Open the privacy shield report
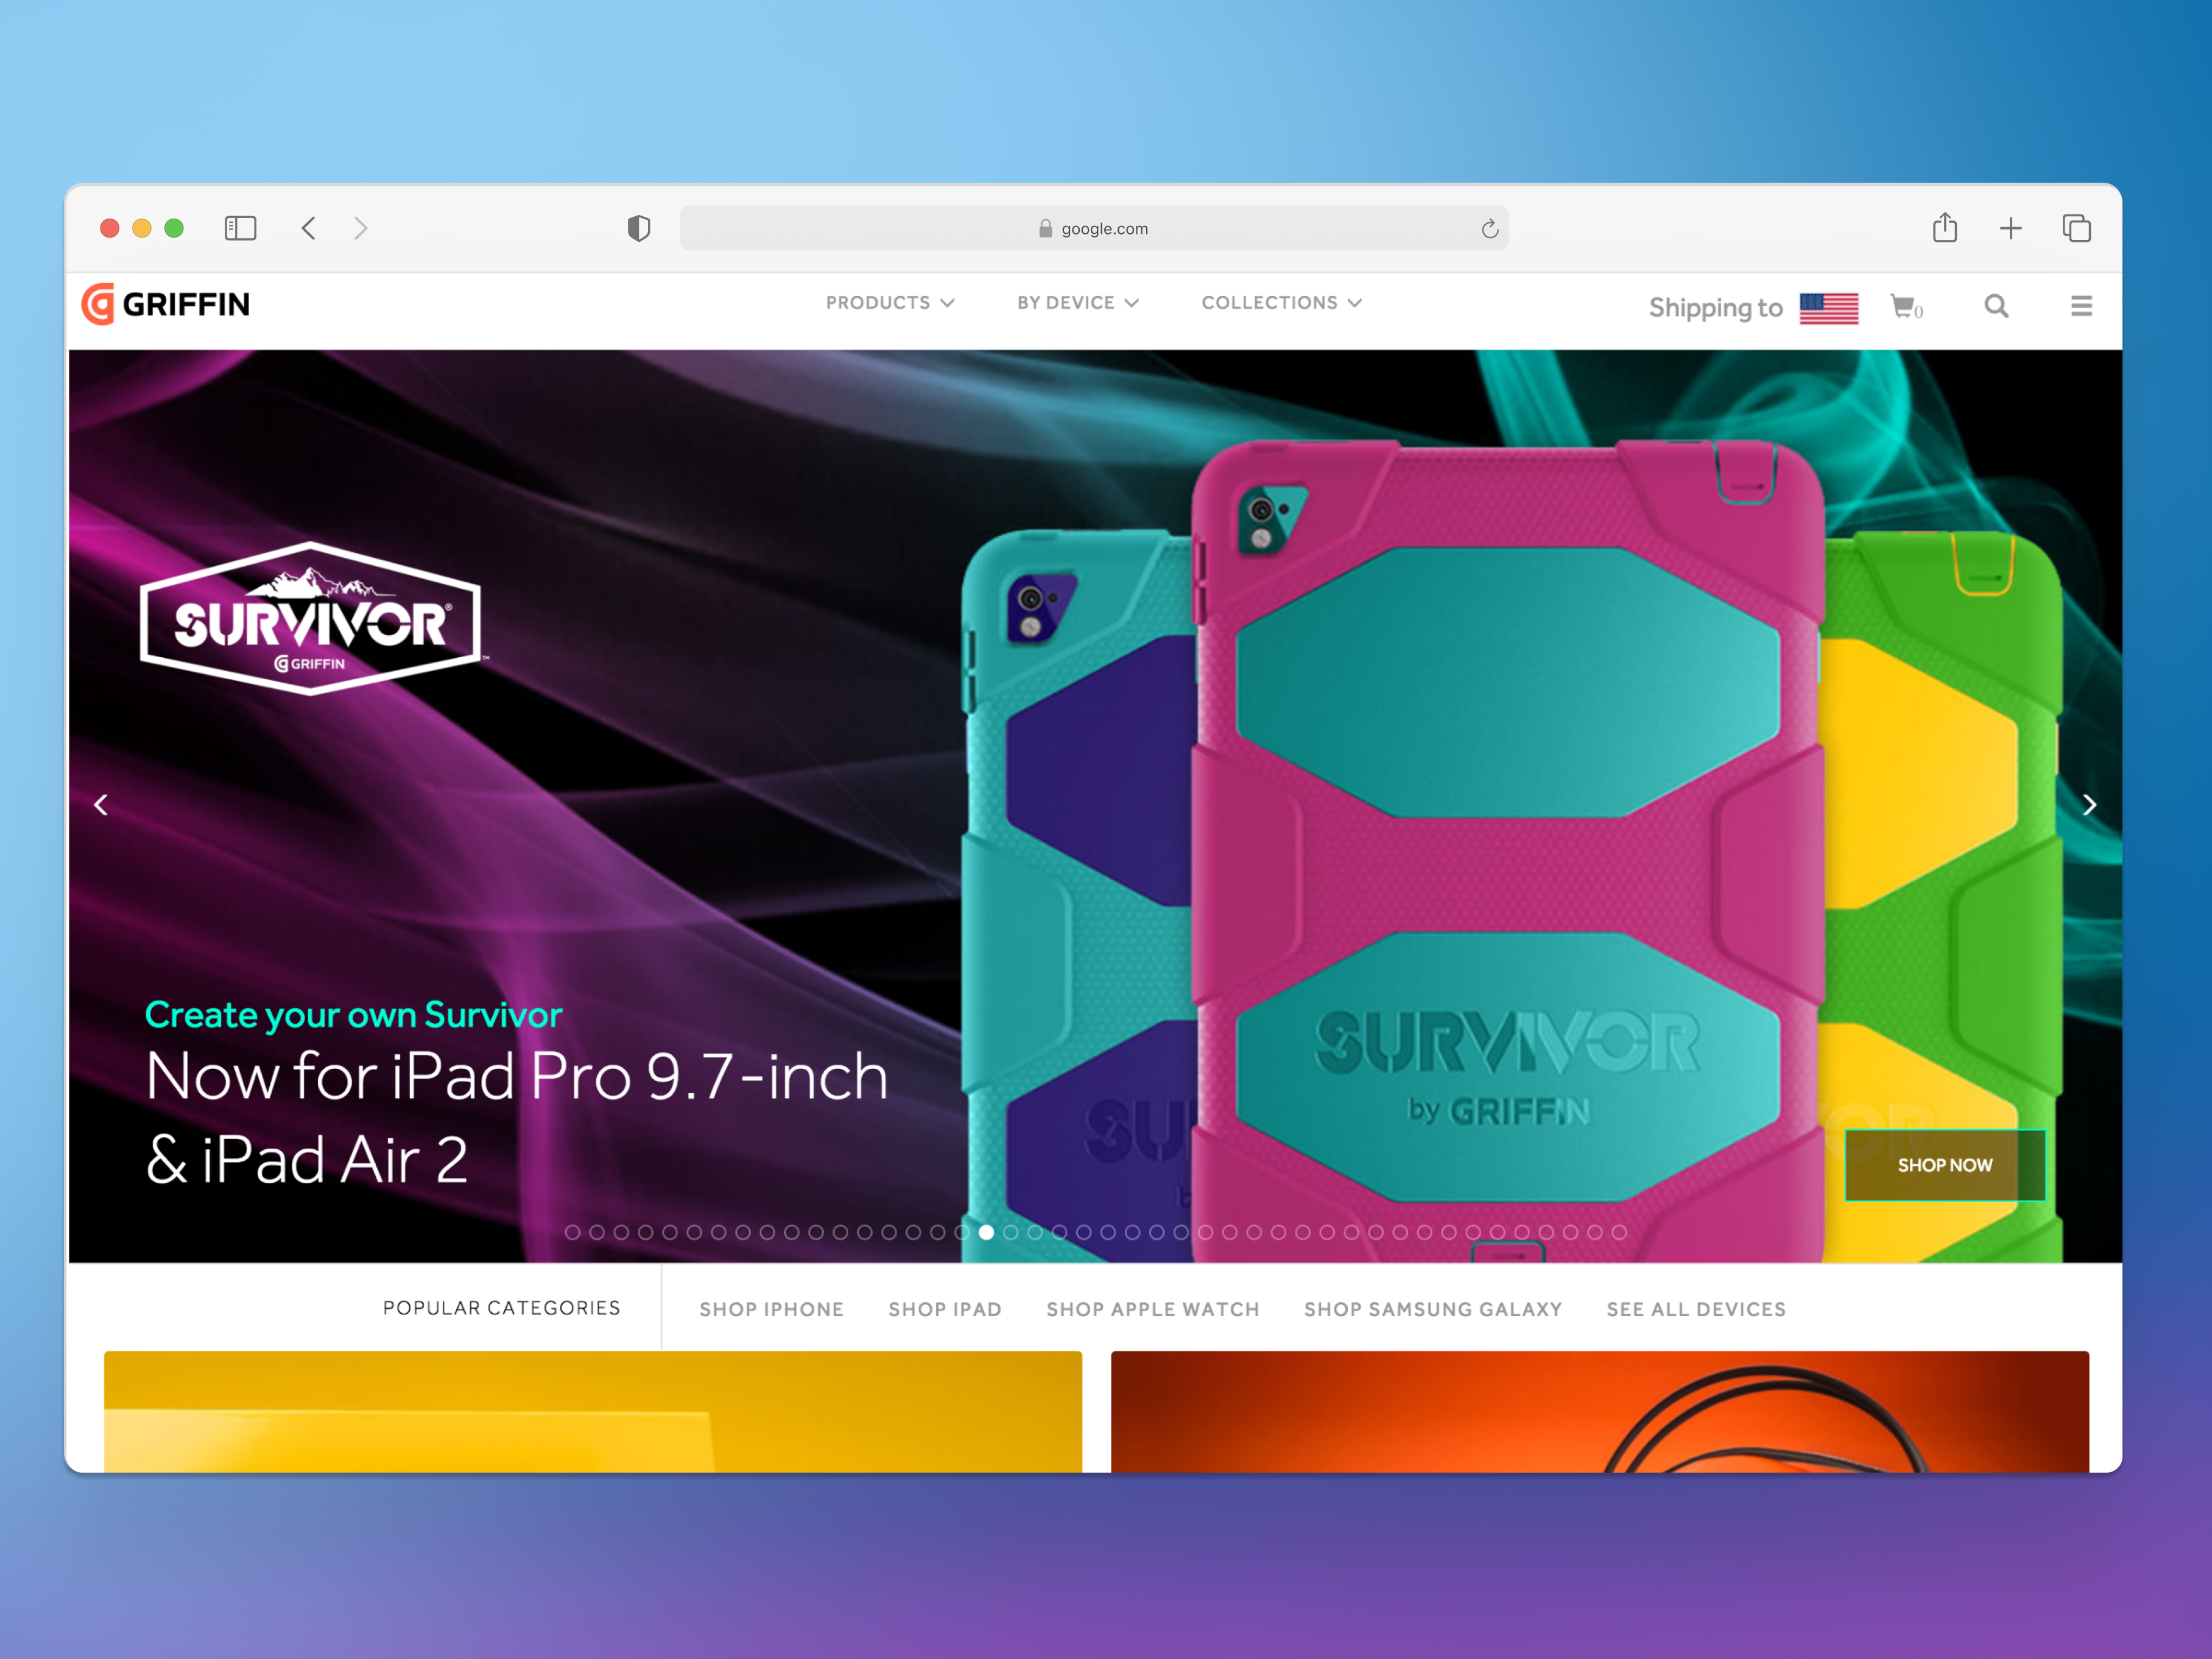 (638, 228)
